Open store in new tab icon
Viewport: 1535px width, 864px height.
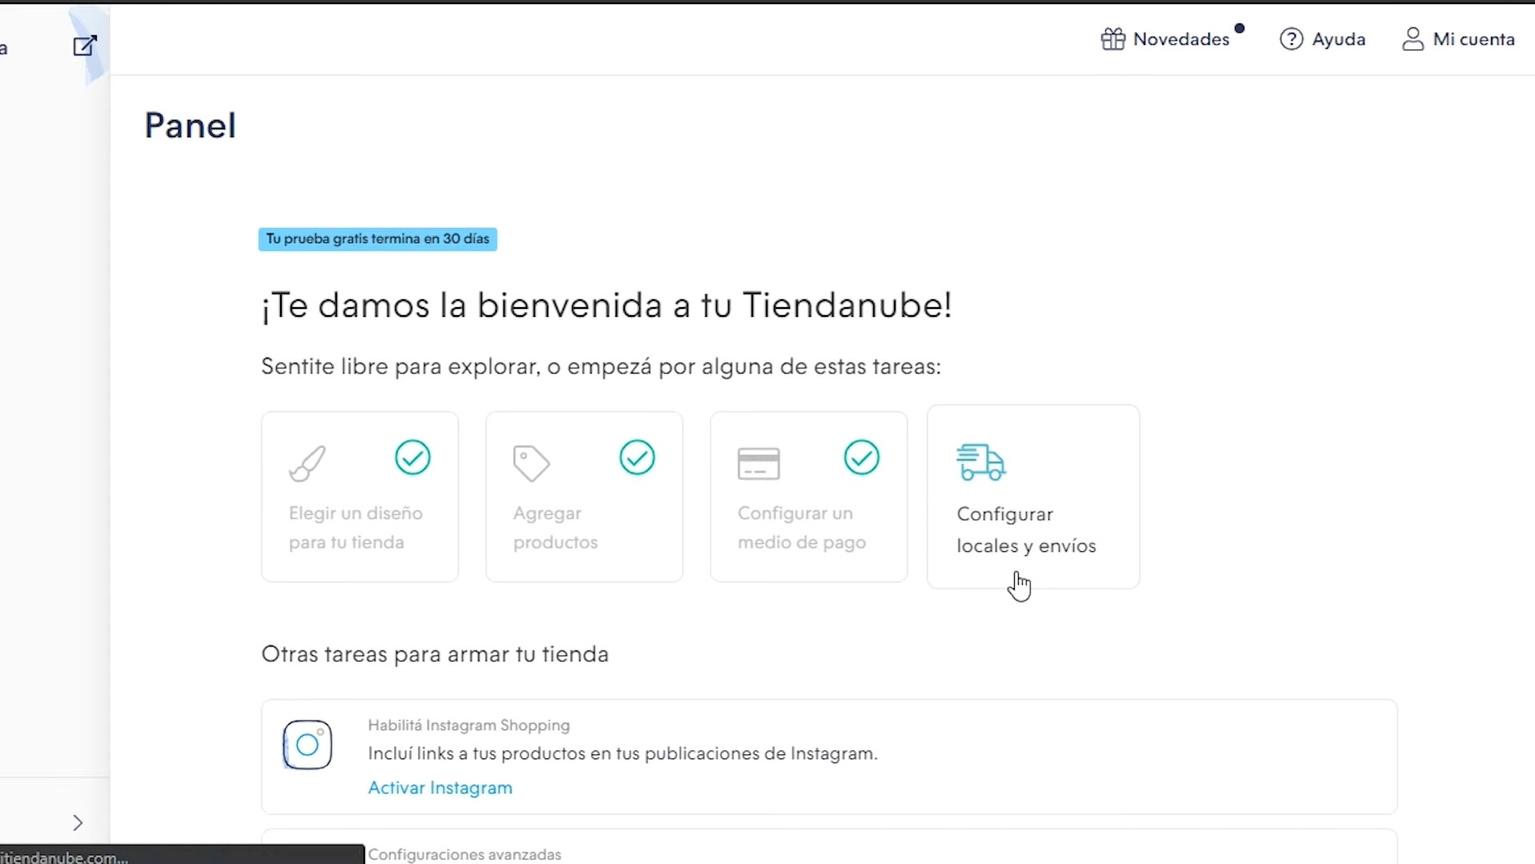(85, 45)
